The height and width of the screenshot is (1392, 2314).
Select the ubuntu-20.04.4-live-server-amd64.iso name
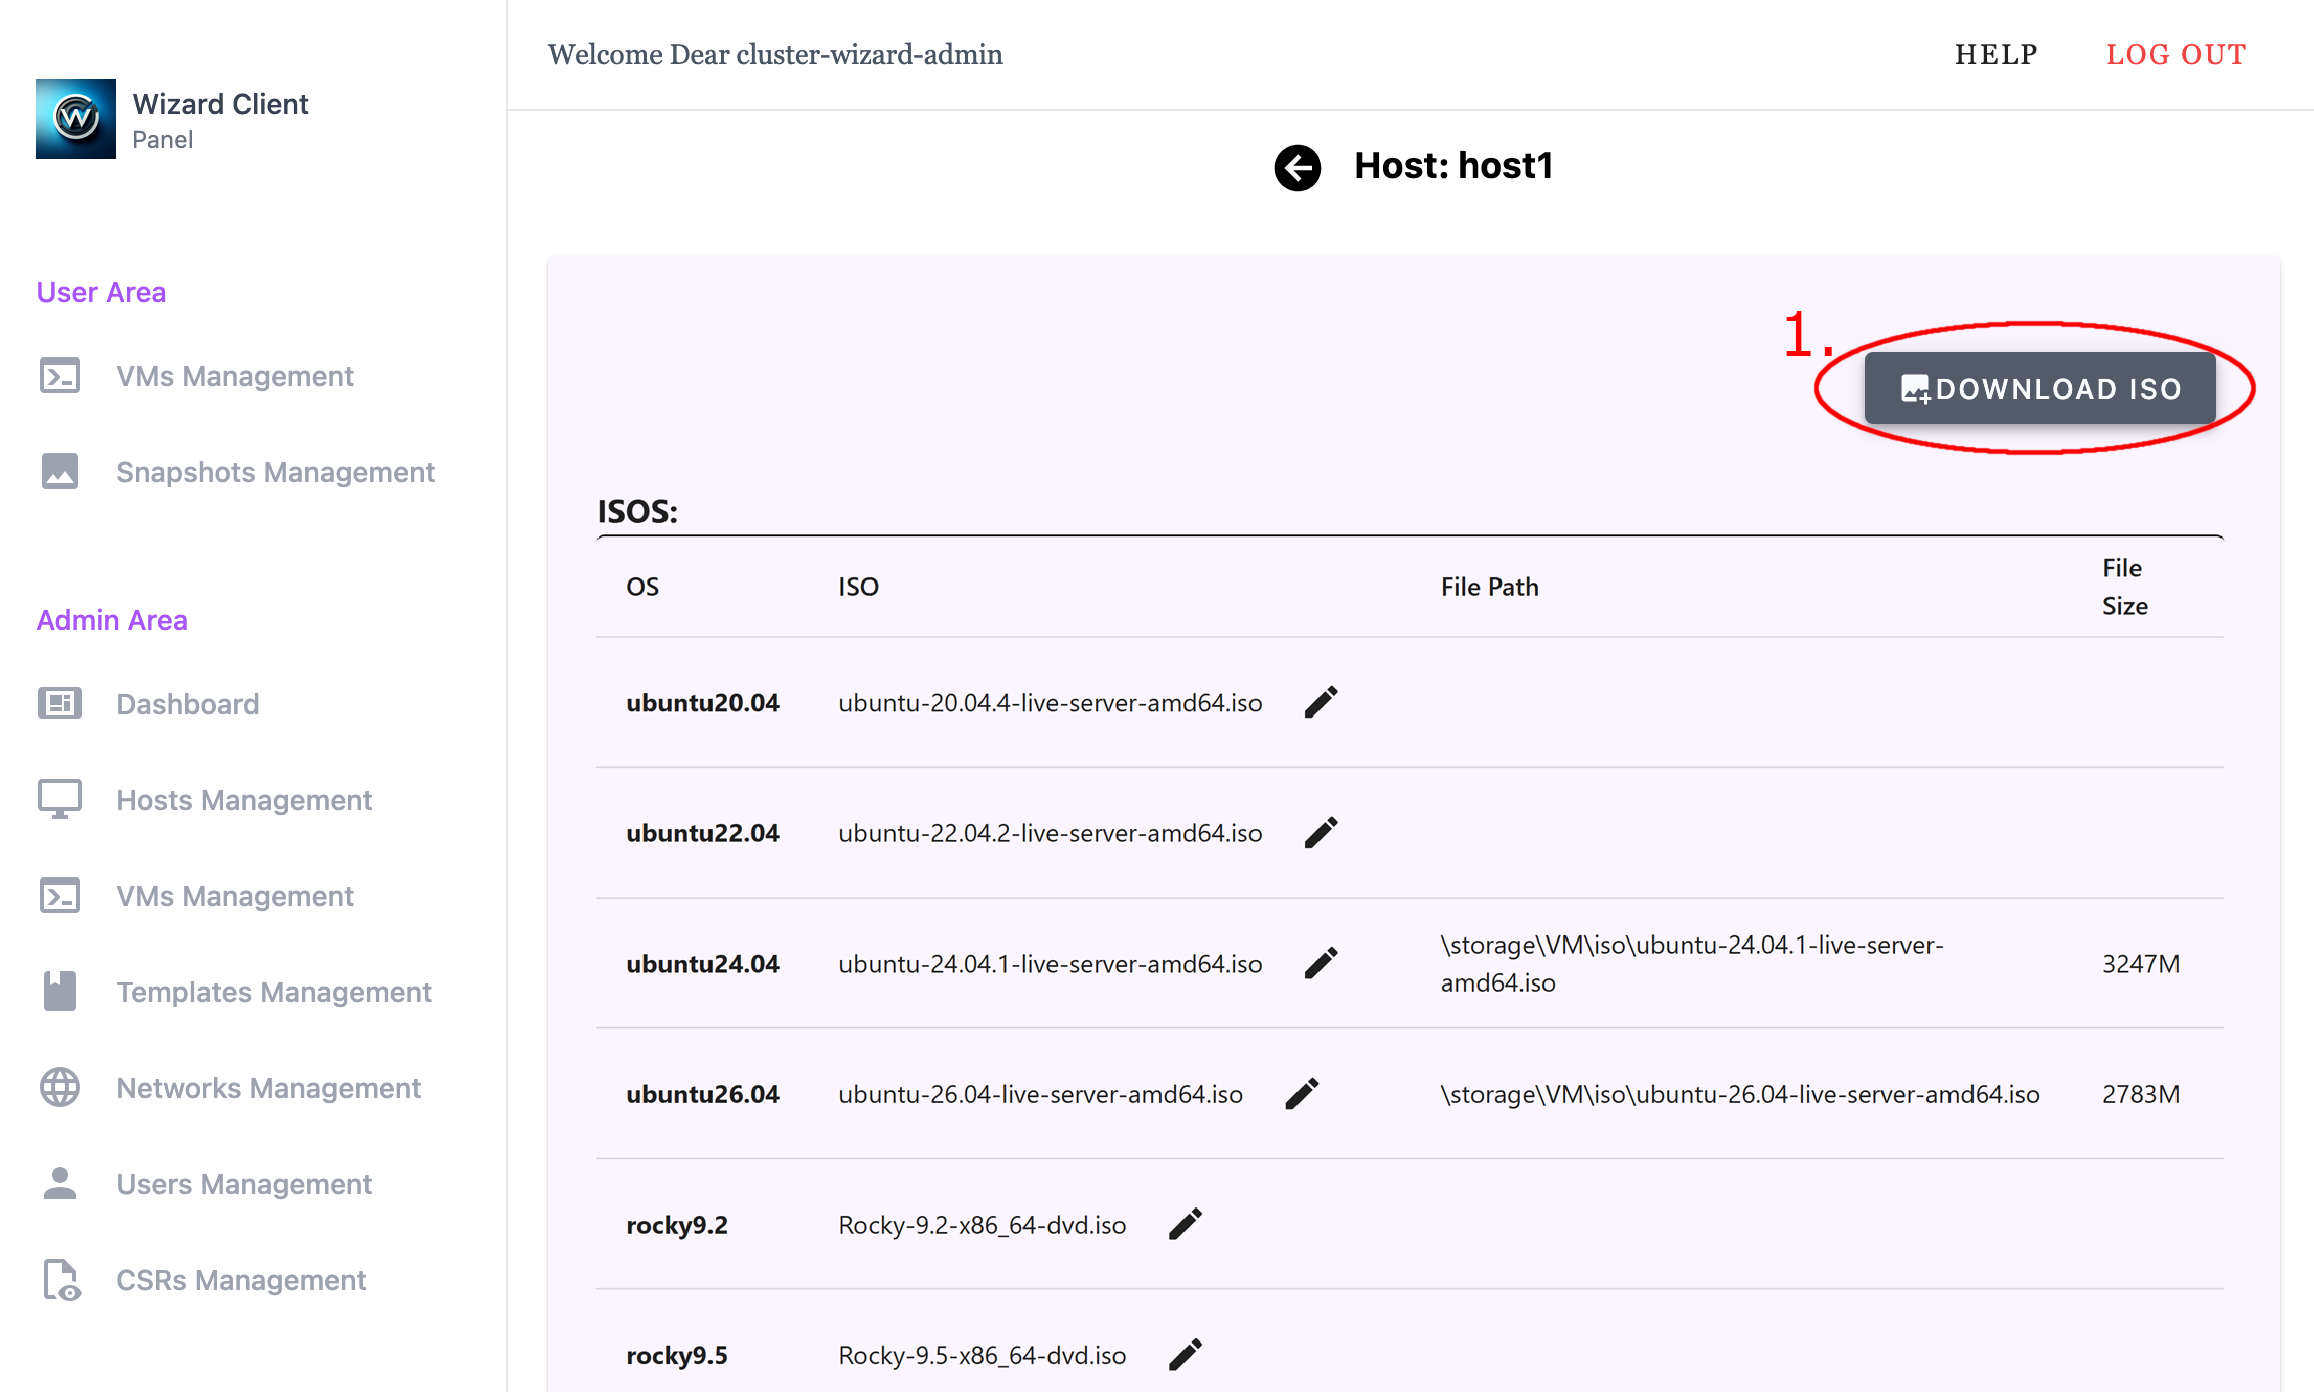point(1050,703)
